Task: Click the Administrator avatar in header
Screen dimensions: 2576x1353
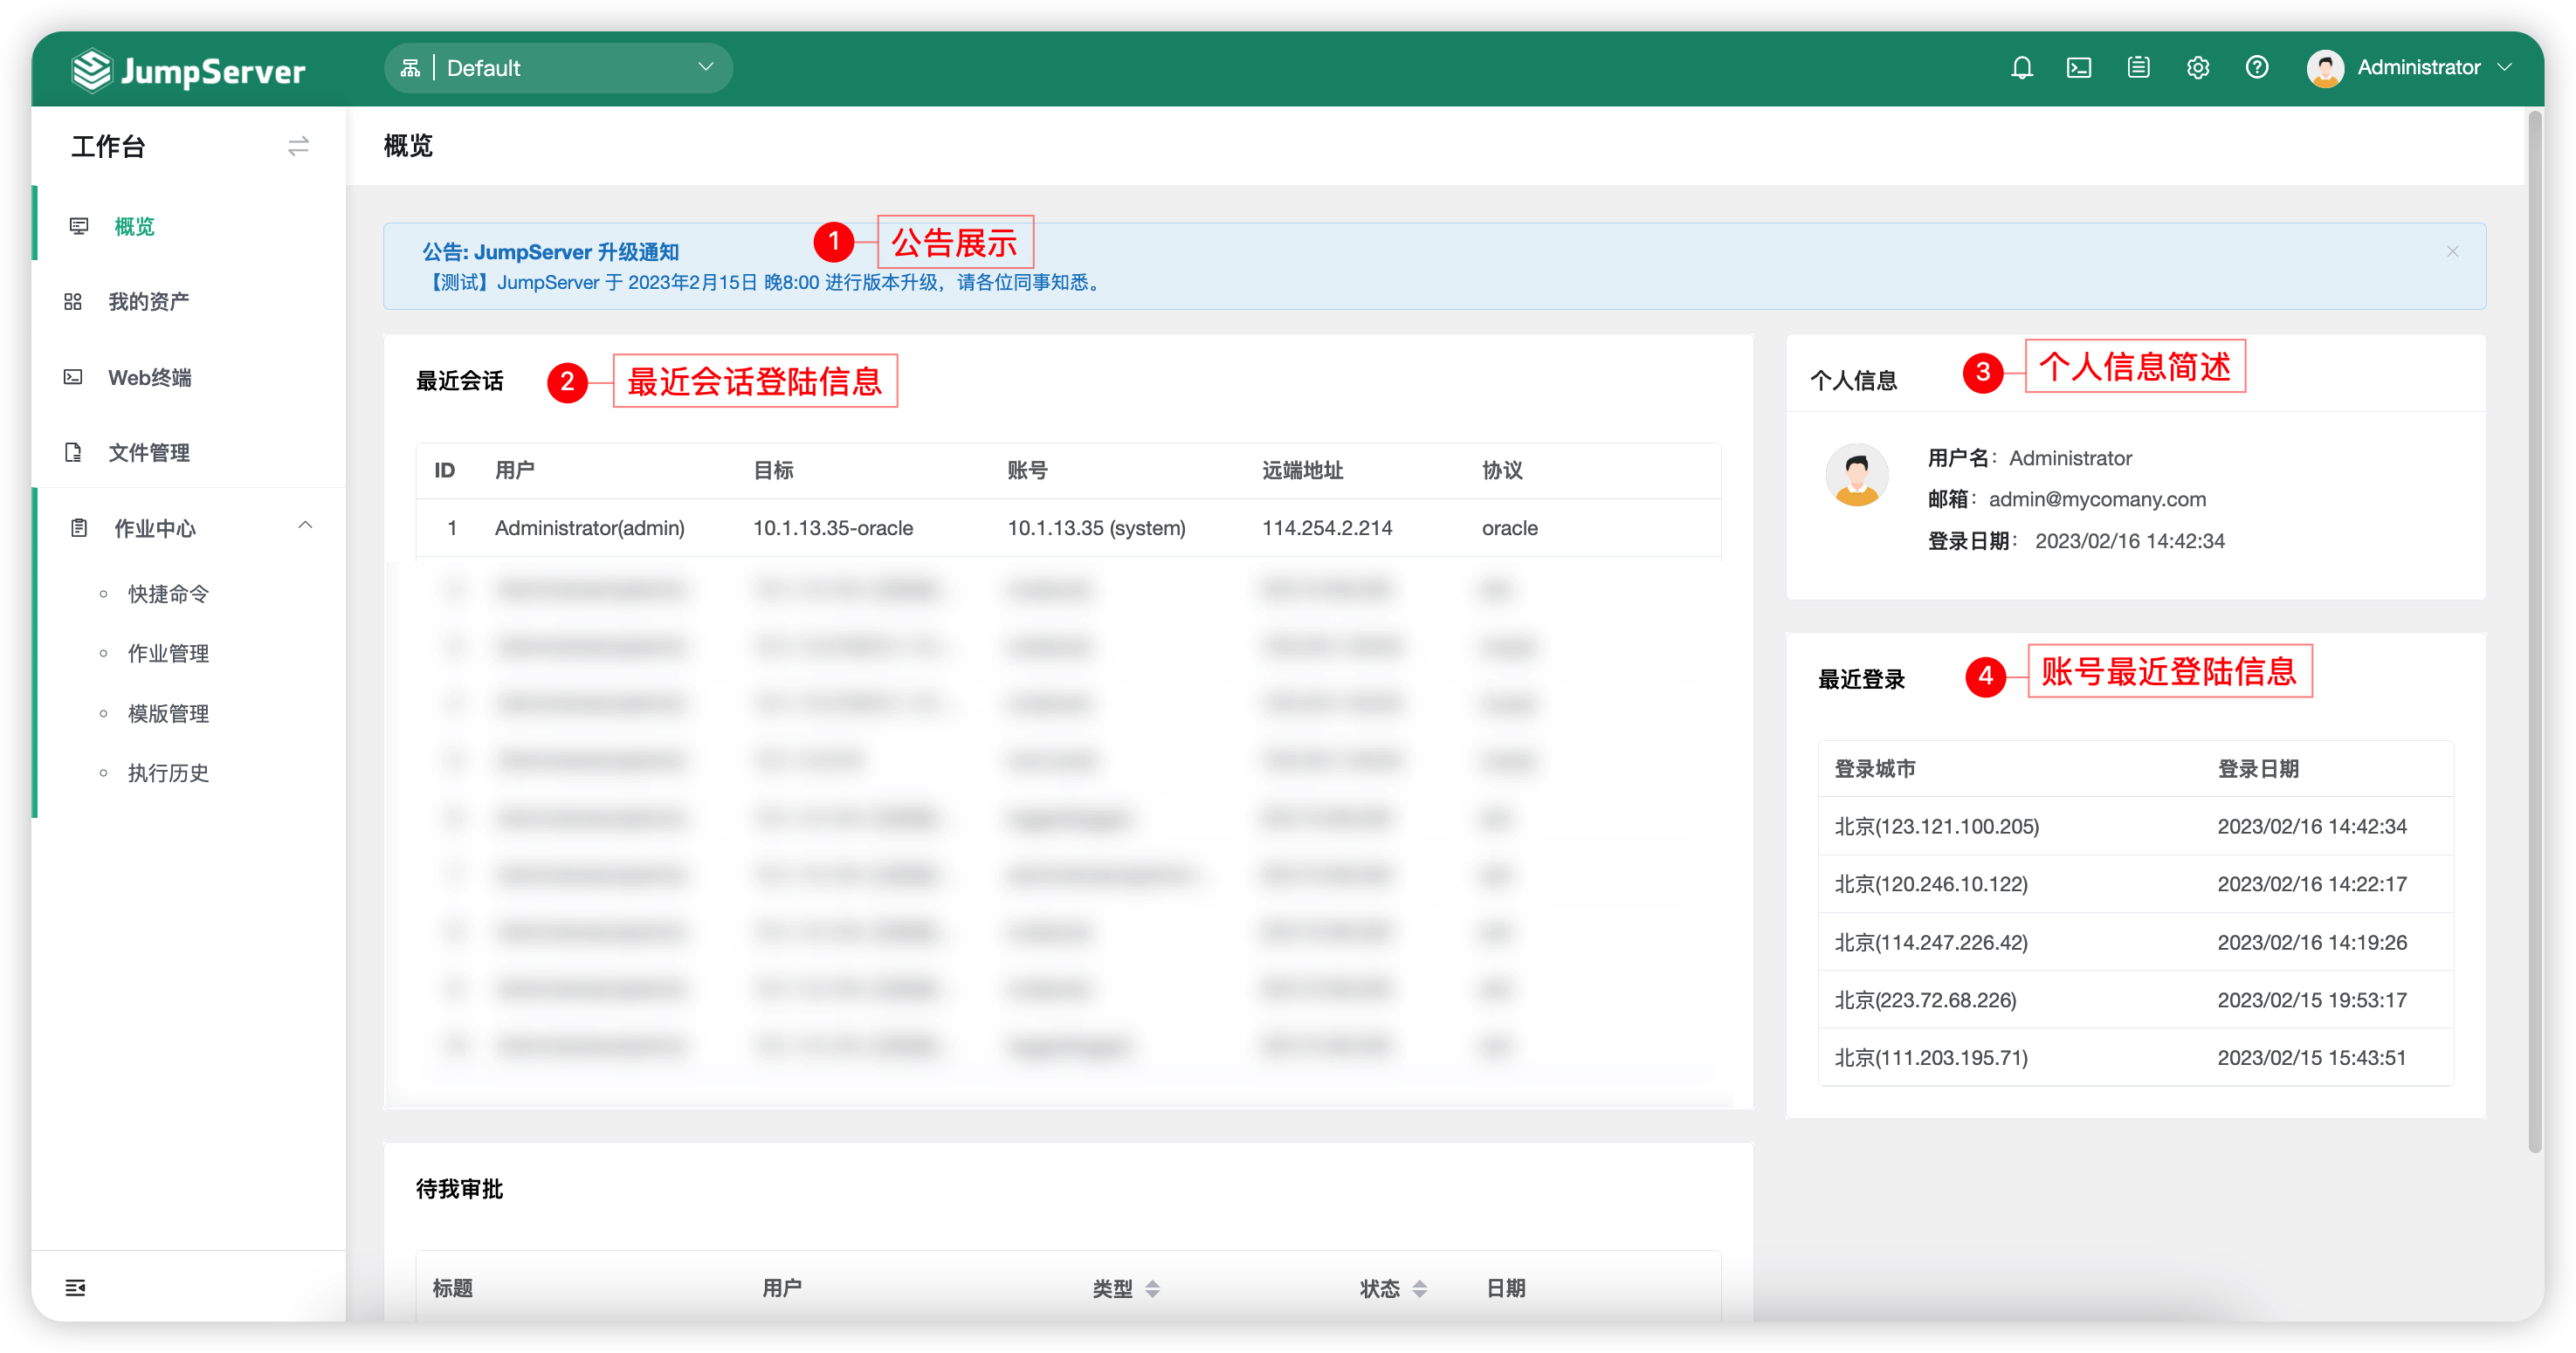Action: pyautogui.click(x=2325, y=68)
